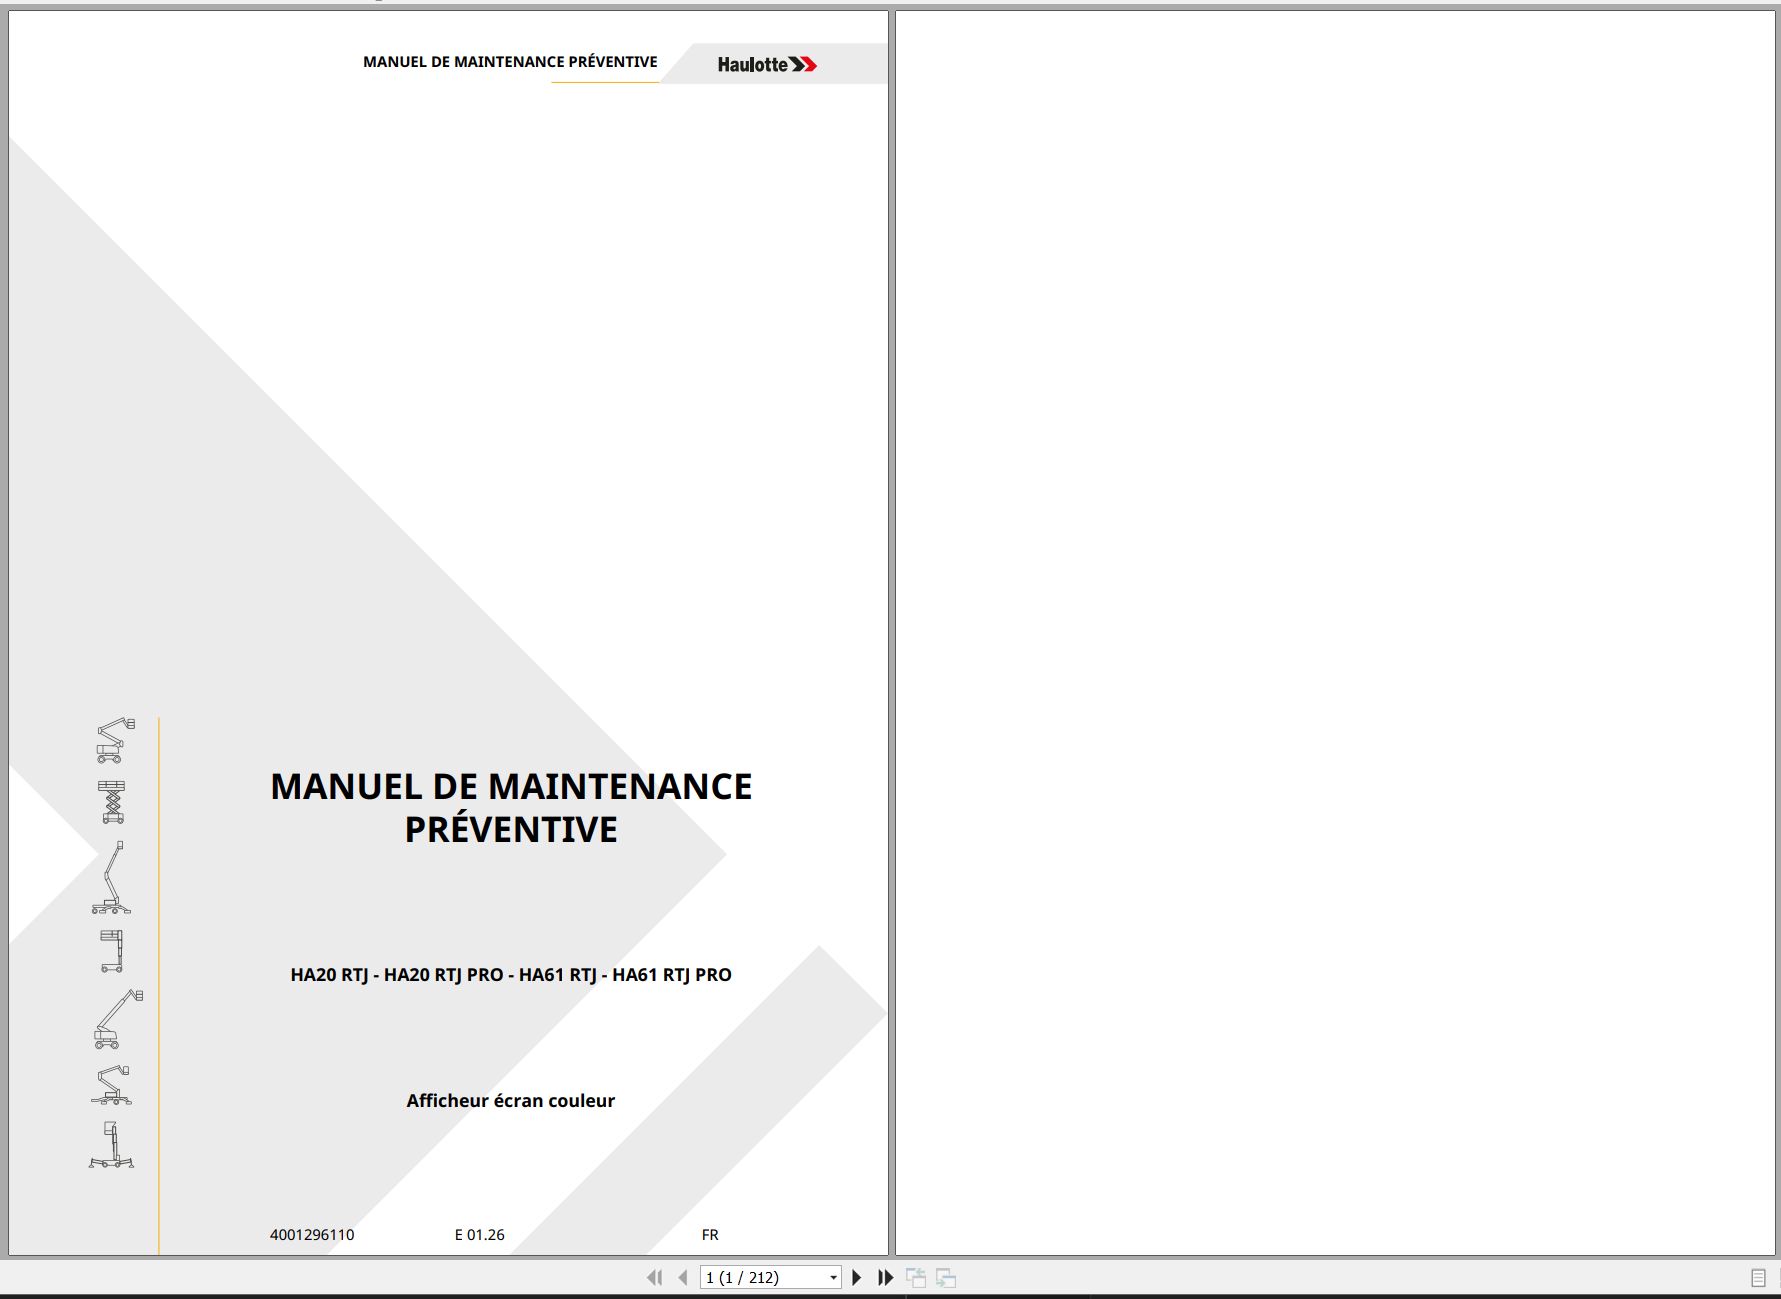Click the next view navigation icon
The height and width of the screenshot is (1299, 1781).
pos(946,1277)
